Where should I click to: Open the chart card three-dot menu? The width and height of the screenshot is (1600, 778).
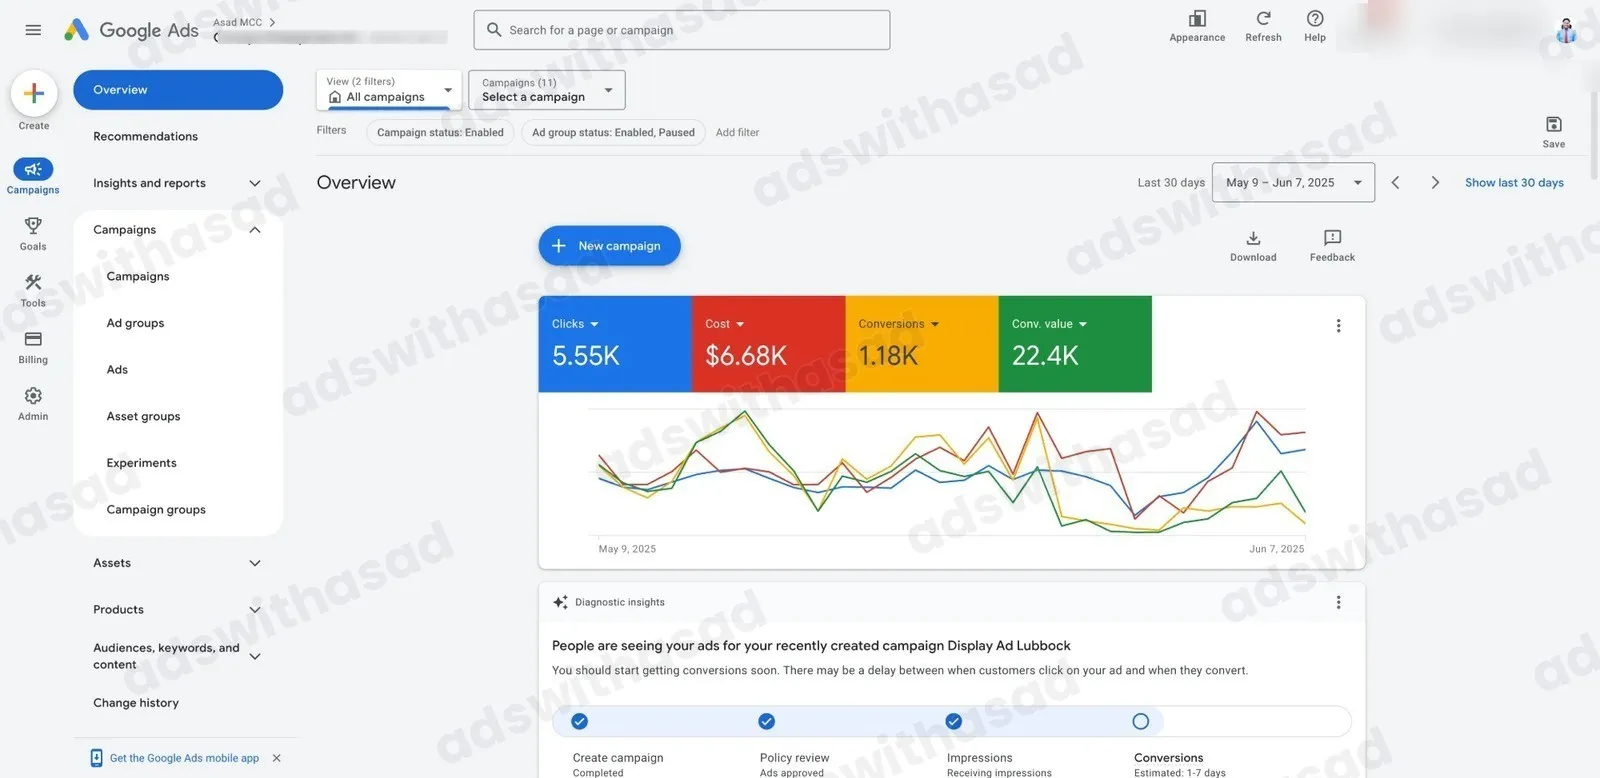[1338, 326]
